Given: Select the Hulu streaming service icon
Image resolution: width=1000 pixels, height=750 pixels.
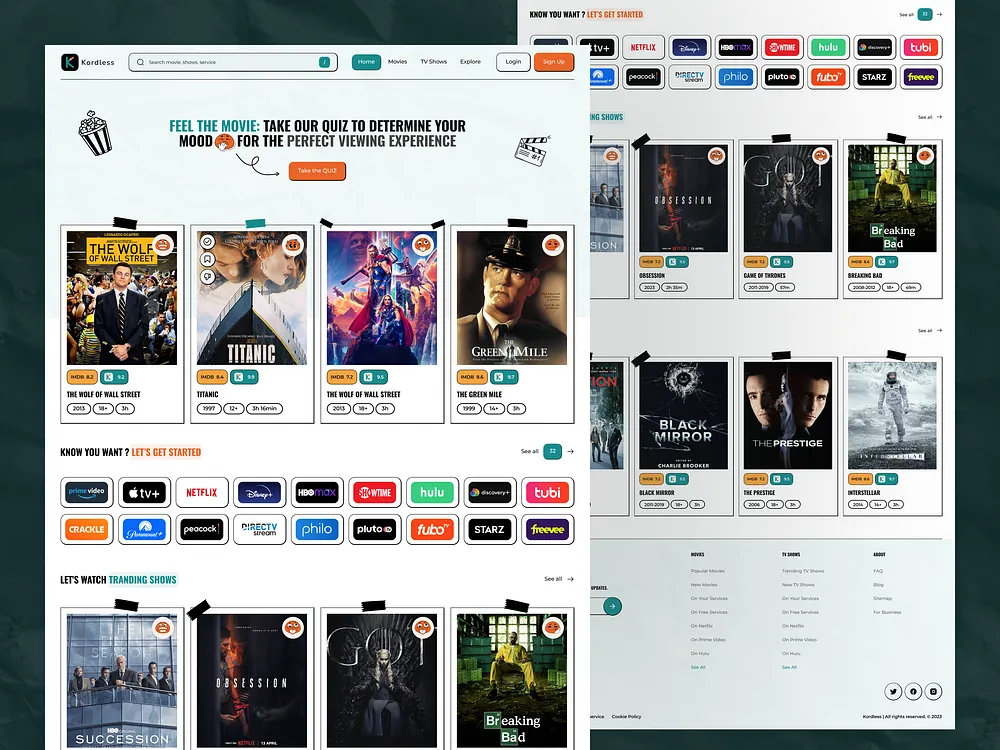Looking at the screenshot, I should [432, 492].
